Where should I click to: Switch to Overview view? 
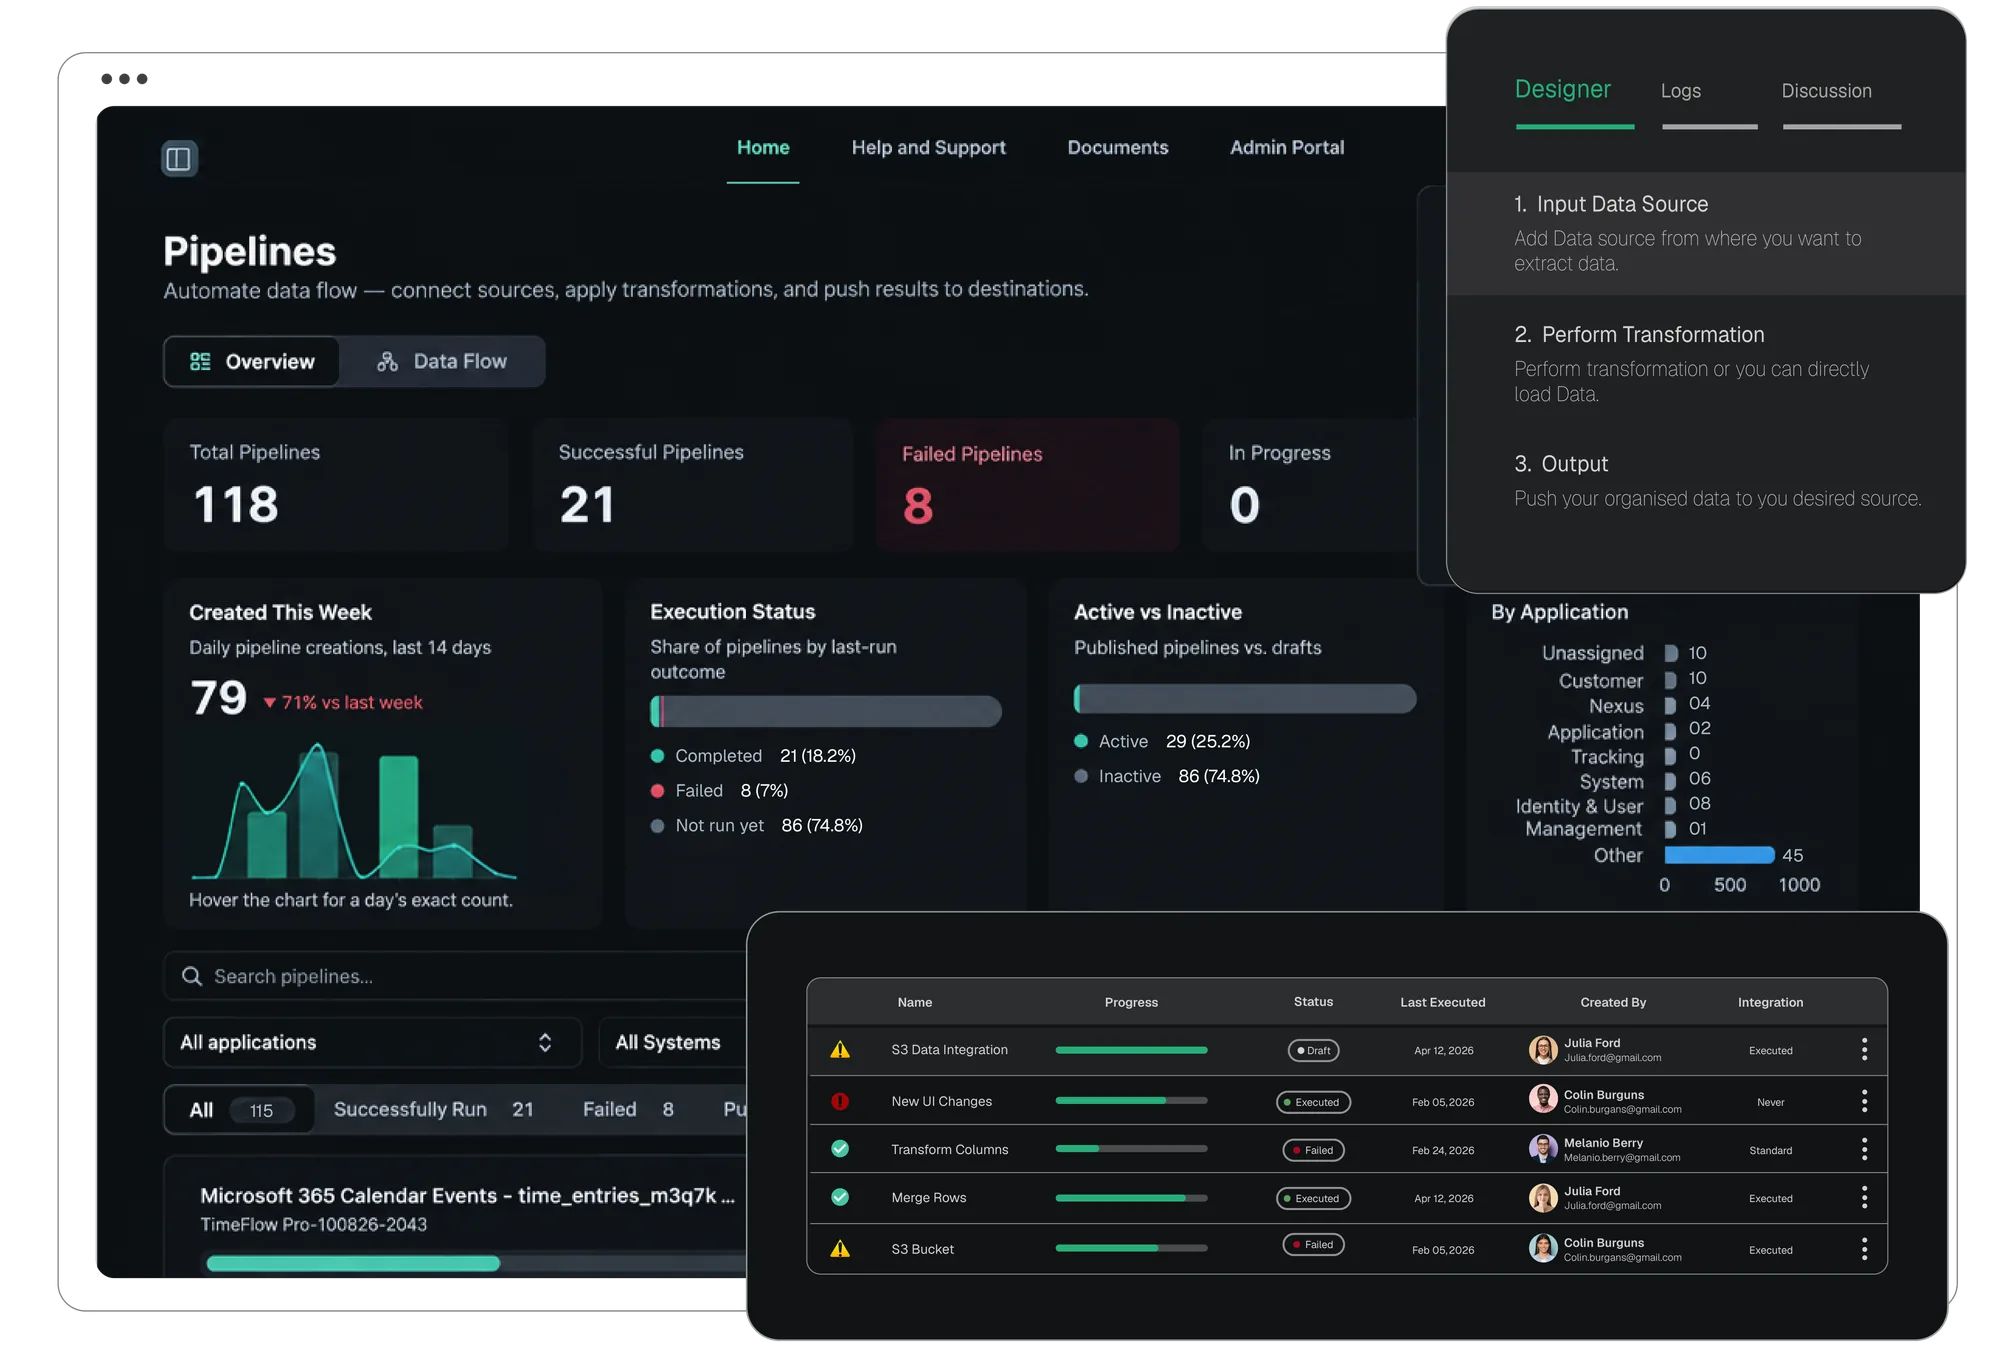(252, 361)
